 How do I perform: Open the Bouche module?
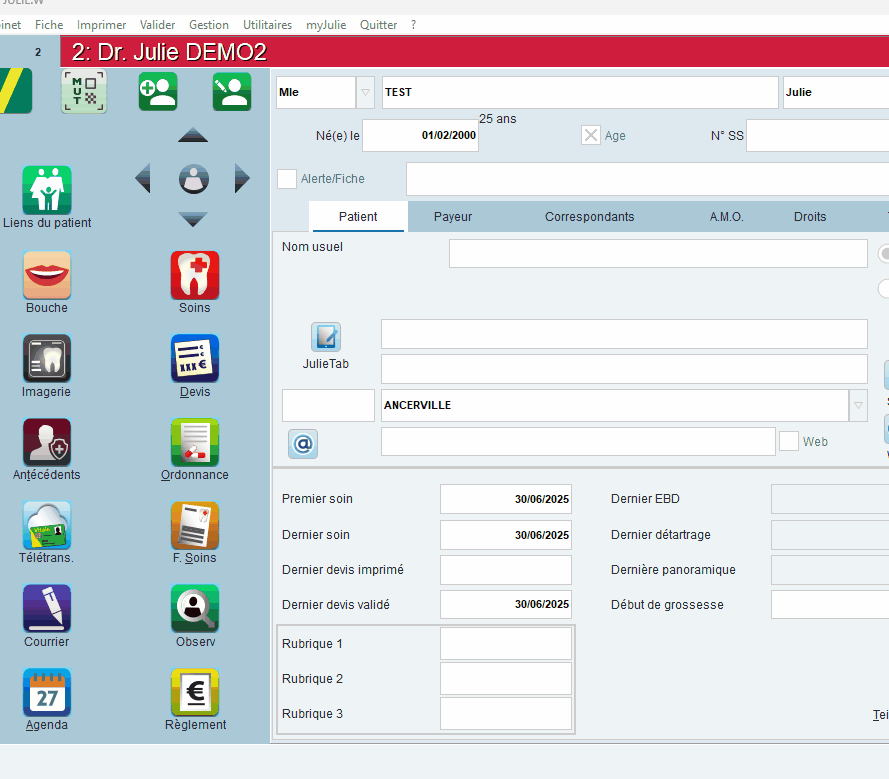pyautogui.click(x=47, y=275)
